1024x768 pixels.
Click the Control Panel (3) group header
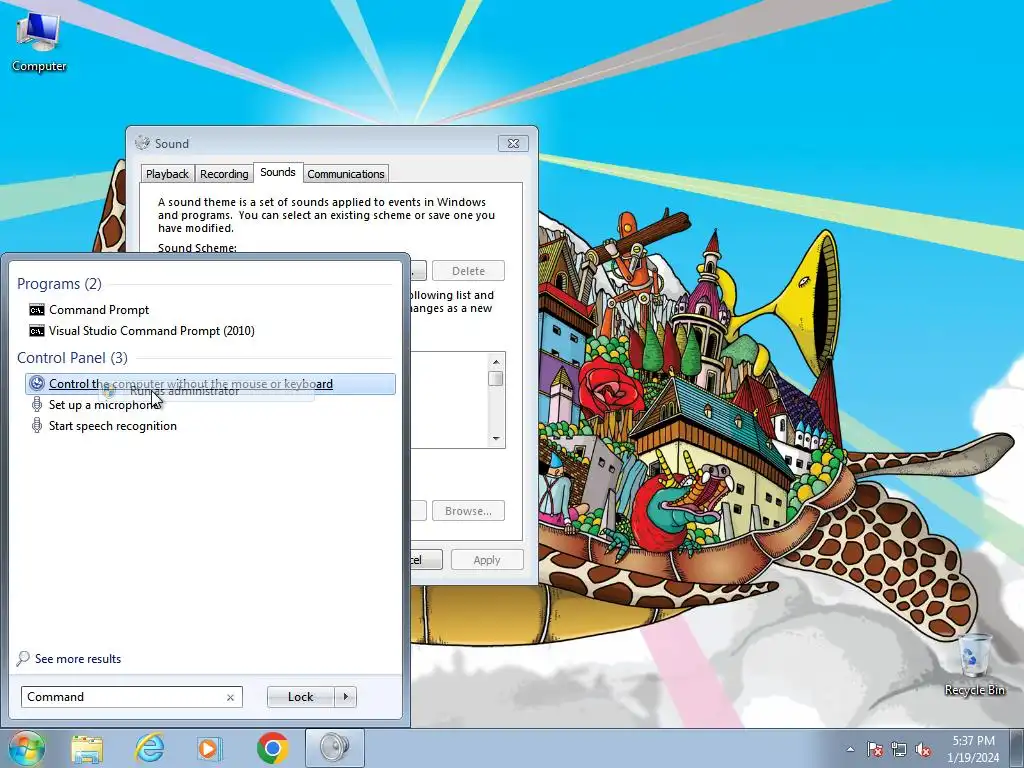click(x=72, y=357)
